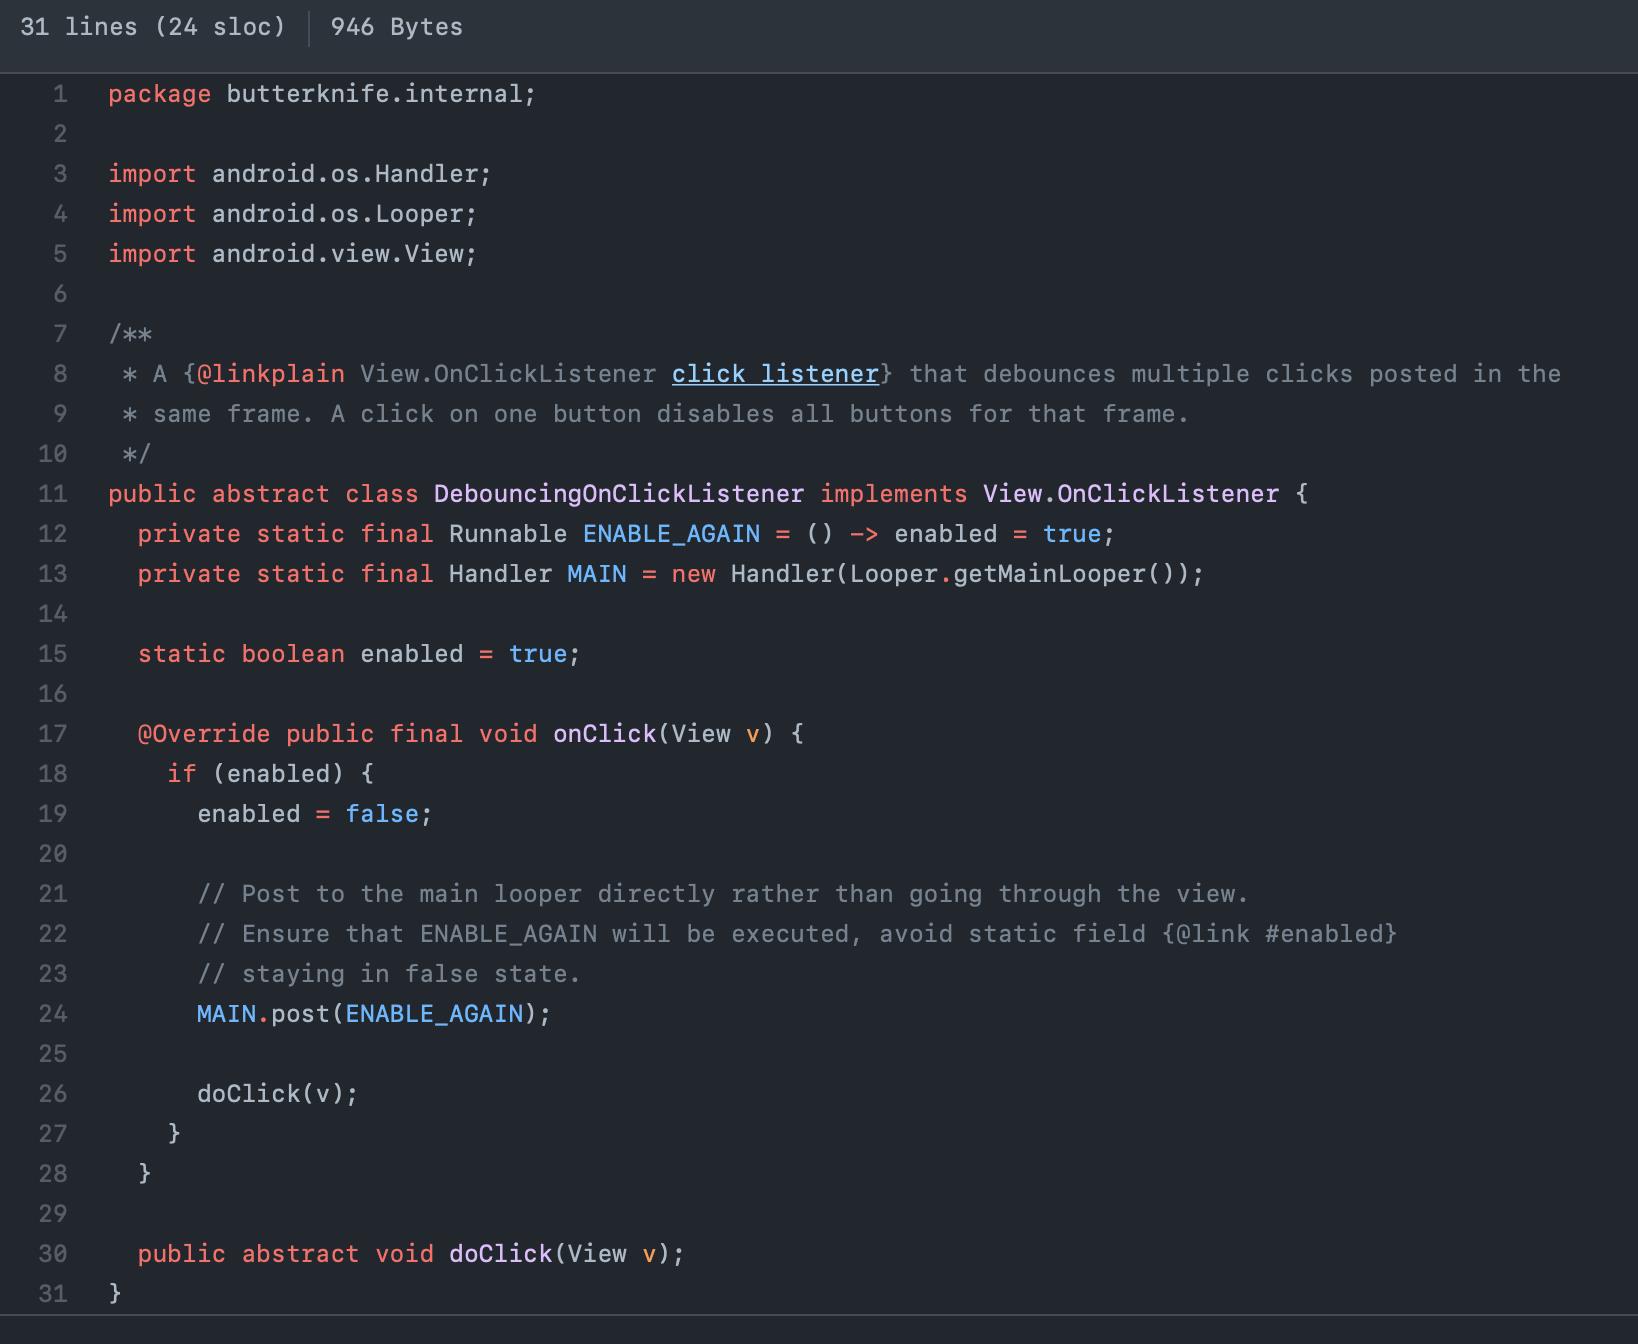Screen dimensions: 1638x1344
Task: Click the "new" keyword on line 13
Action: click(x=693, y=574)
